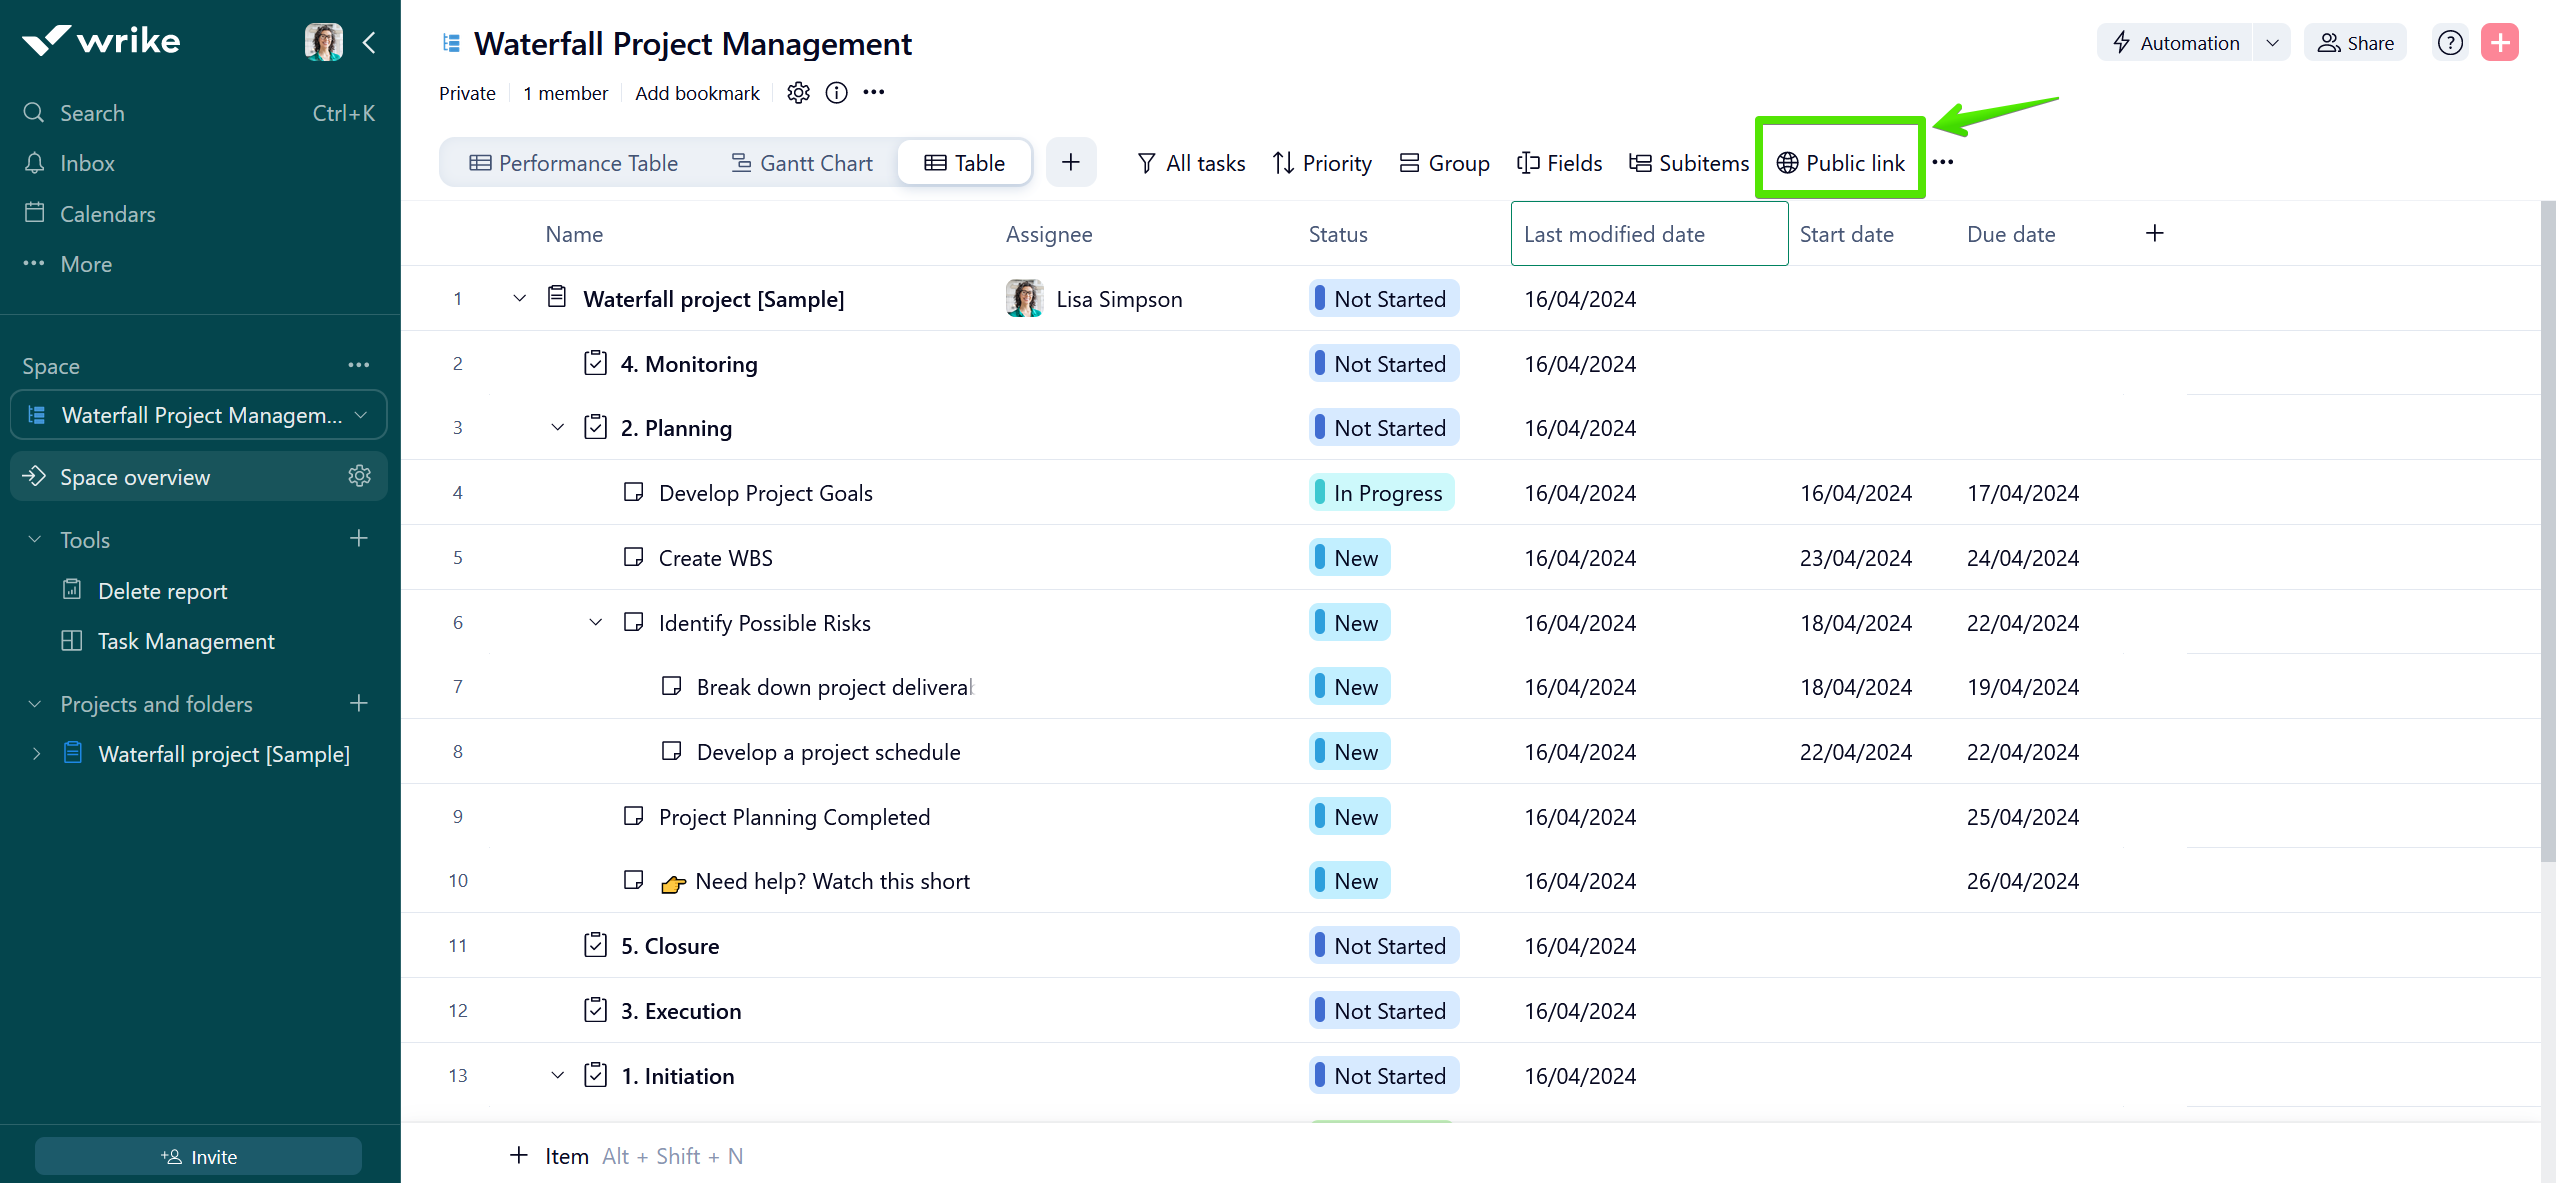
Task: Click the info icon near Add bookmark
Action: coord(836,93)
